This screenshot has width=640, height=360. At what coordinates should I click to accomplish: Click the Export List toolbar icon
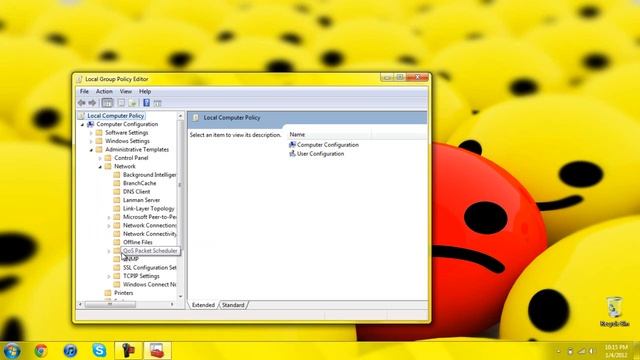coord(133,103)
